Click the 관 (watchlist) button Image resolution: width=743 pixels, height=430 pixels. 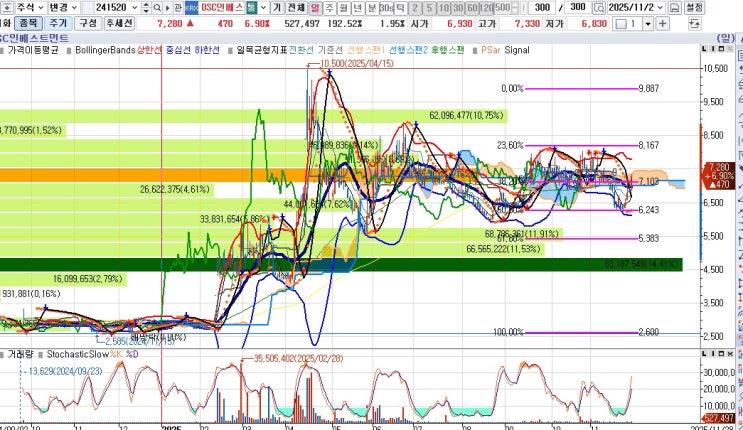coord(178,8)
